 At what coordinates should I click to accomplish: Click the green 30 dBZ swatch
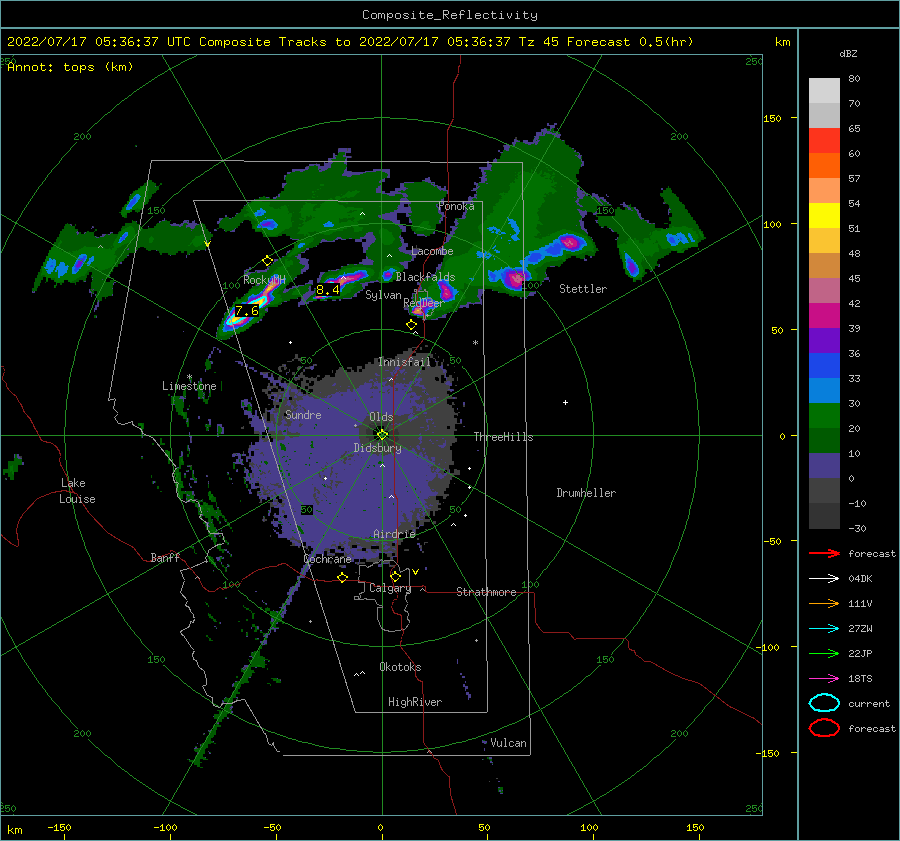(824, 415)
